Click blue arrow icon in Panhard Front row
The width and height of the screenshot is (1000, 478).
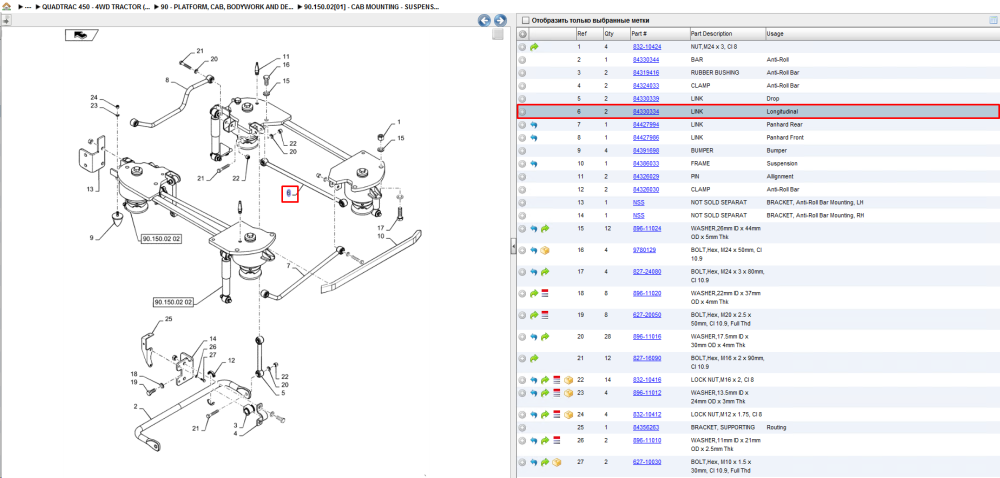tap(534, 138)
